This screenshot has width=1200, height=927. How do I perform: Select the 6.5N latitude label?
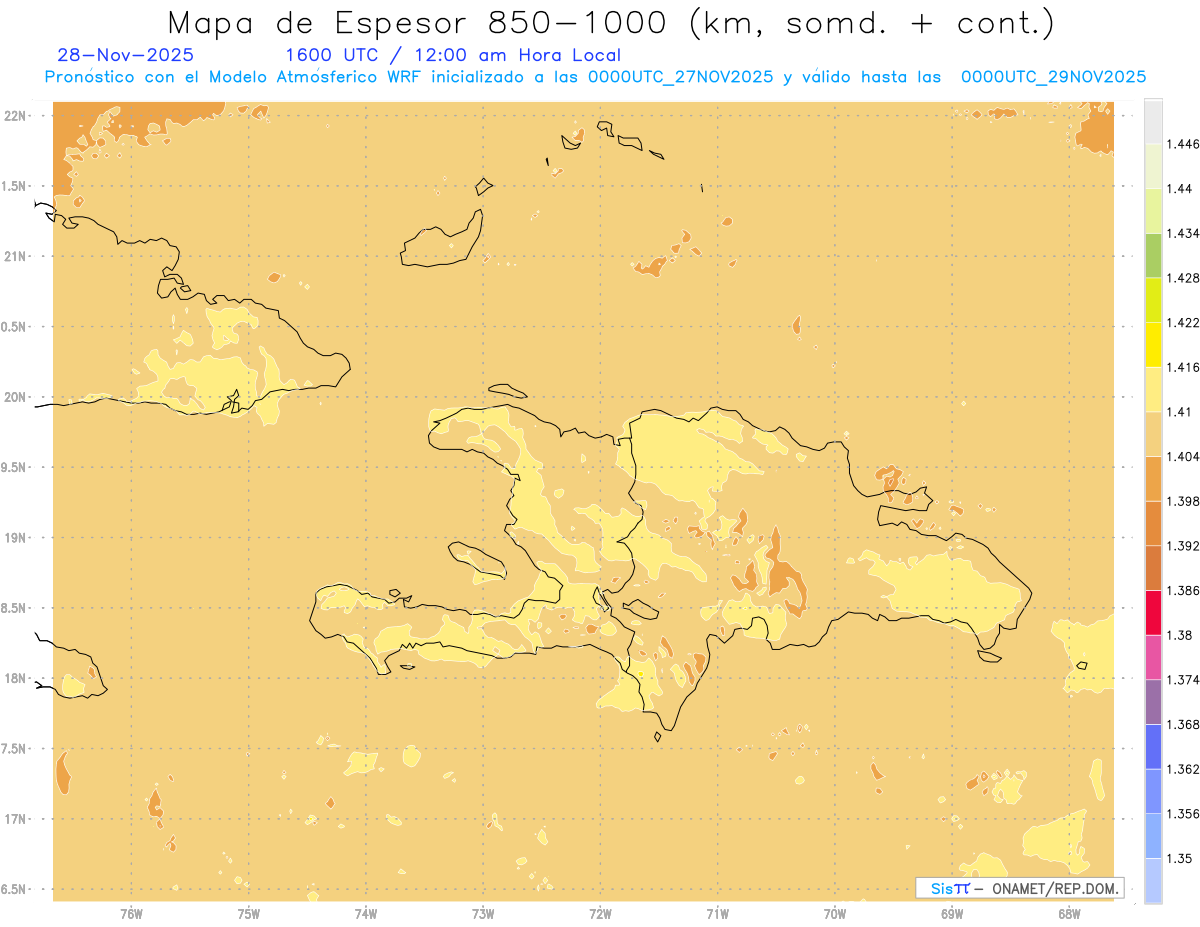15,890
